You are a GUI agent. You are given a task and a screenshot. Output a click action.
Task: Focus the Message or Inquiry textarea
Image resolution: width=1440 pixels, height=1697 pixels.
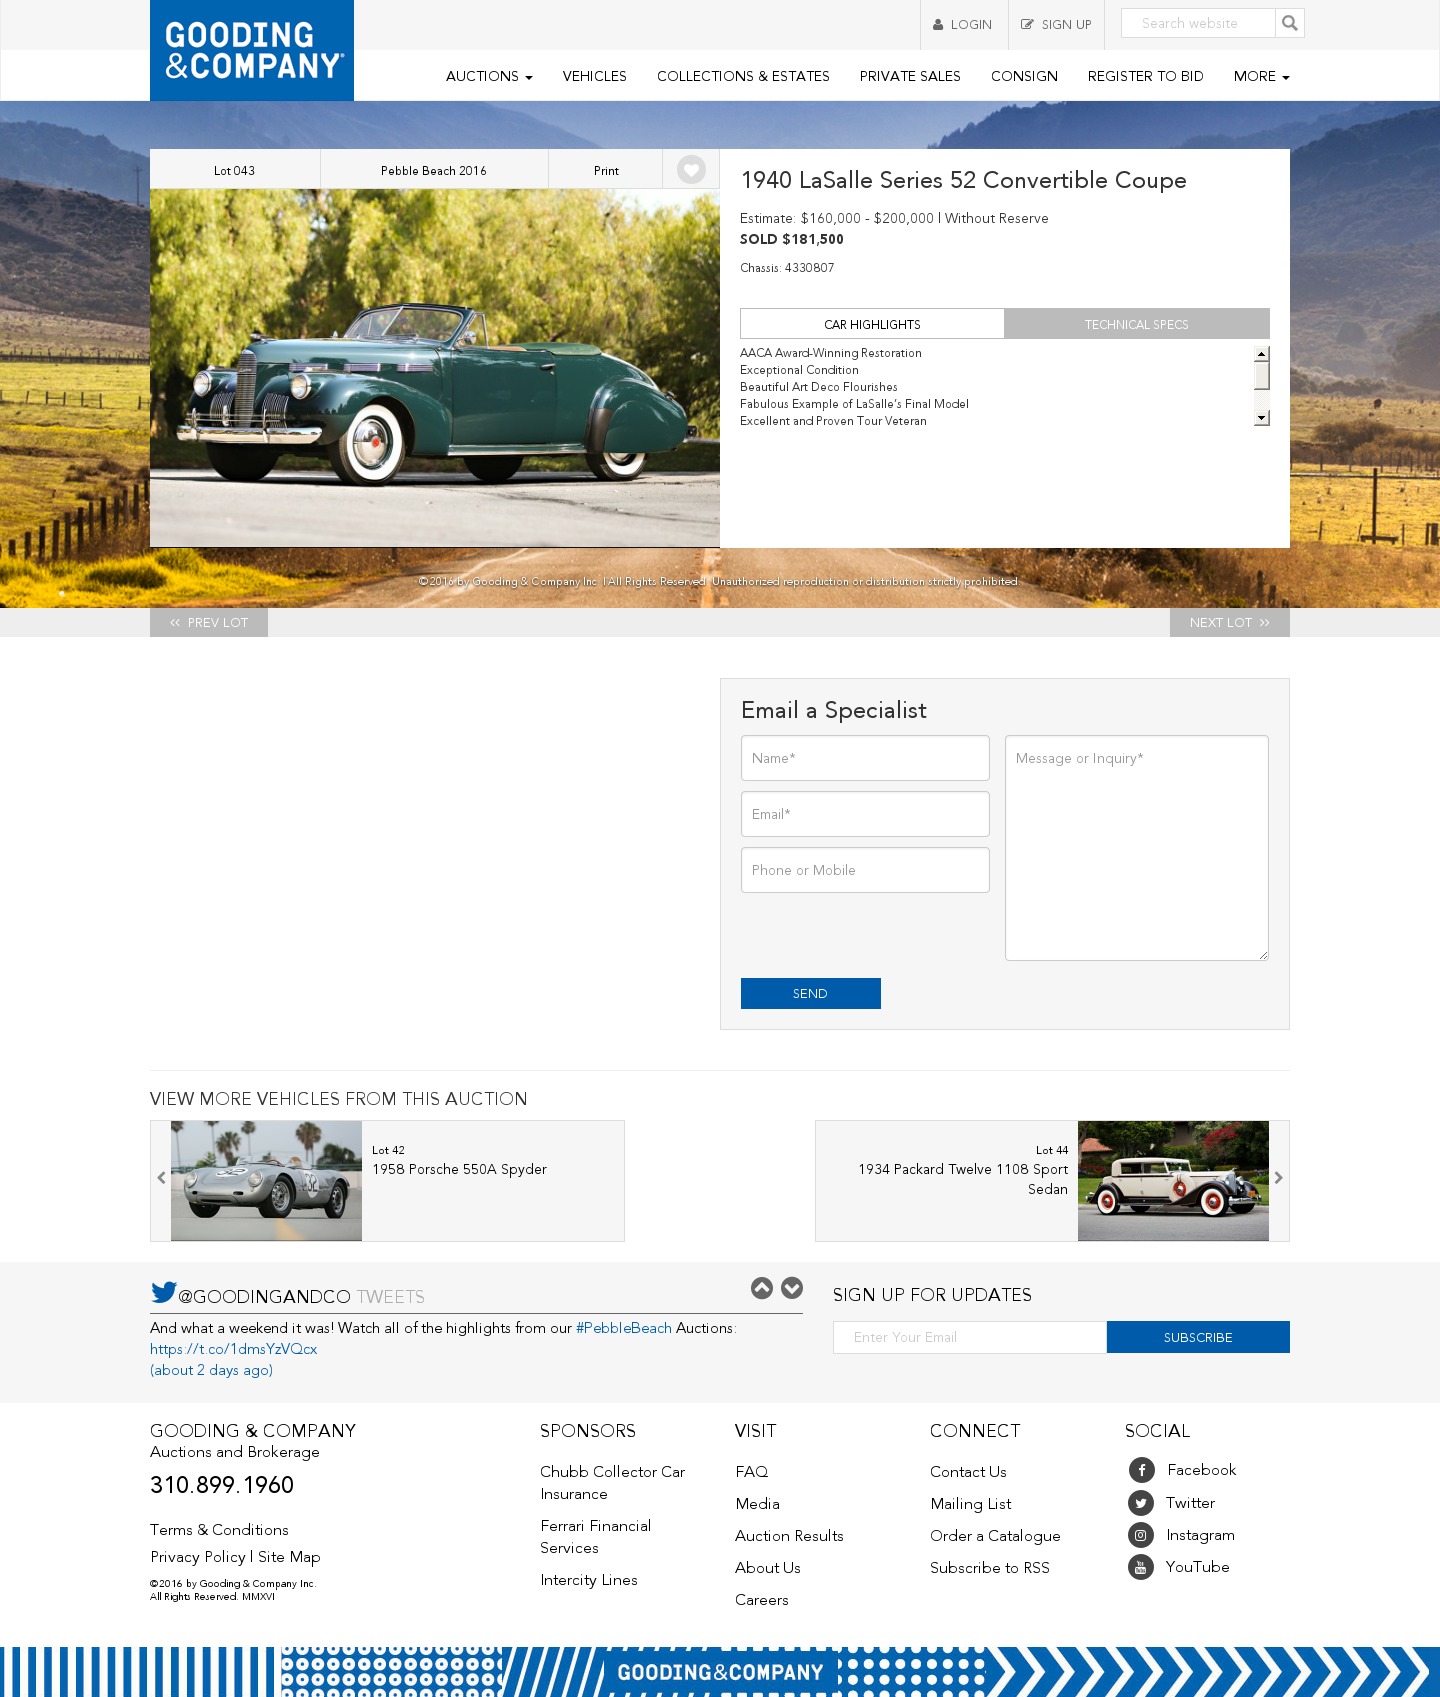1137,848
